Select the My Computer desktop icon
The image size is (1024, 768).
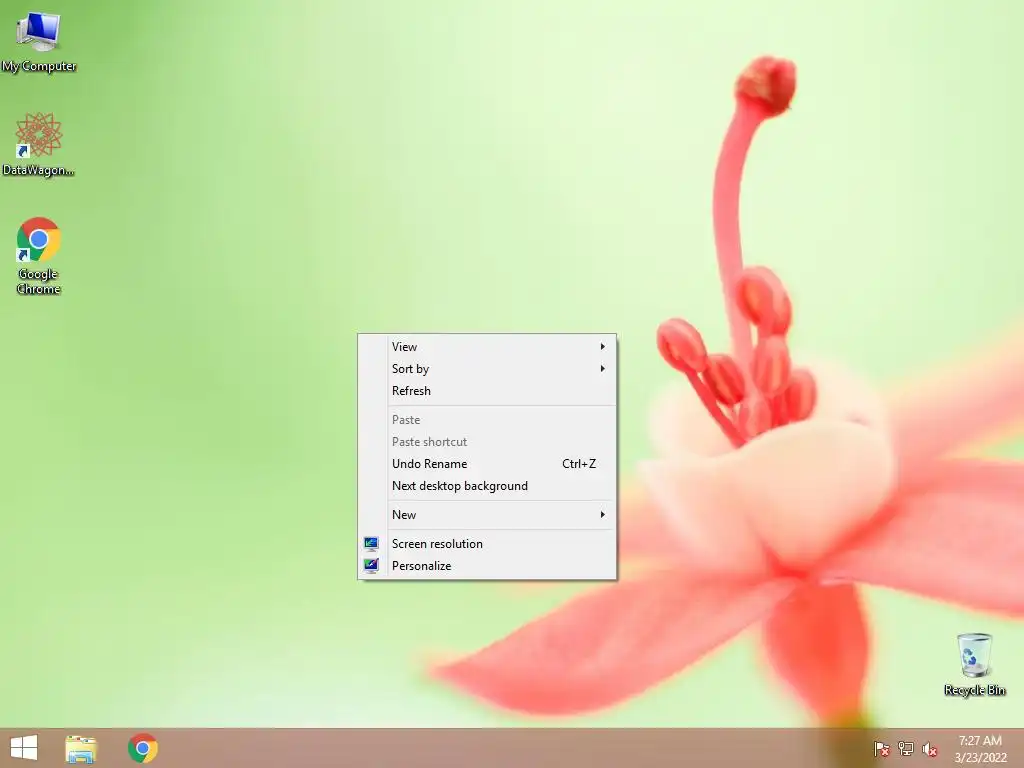[39, 42]
